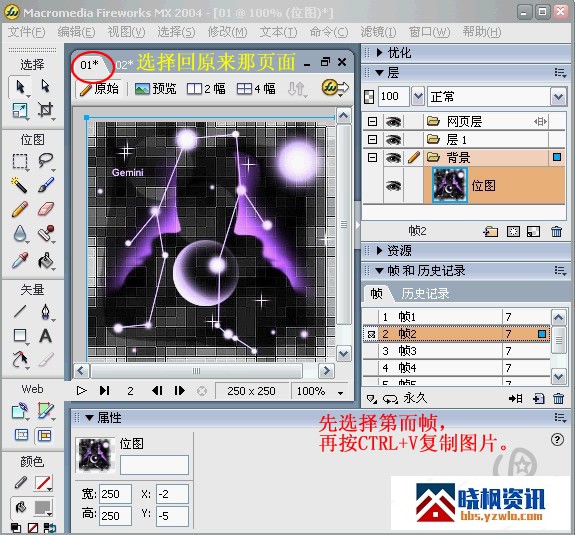This screenshot has height=535, width=575.
Task: Collapse the 属性 panel
Action: tap(89, 418)
